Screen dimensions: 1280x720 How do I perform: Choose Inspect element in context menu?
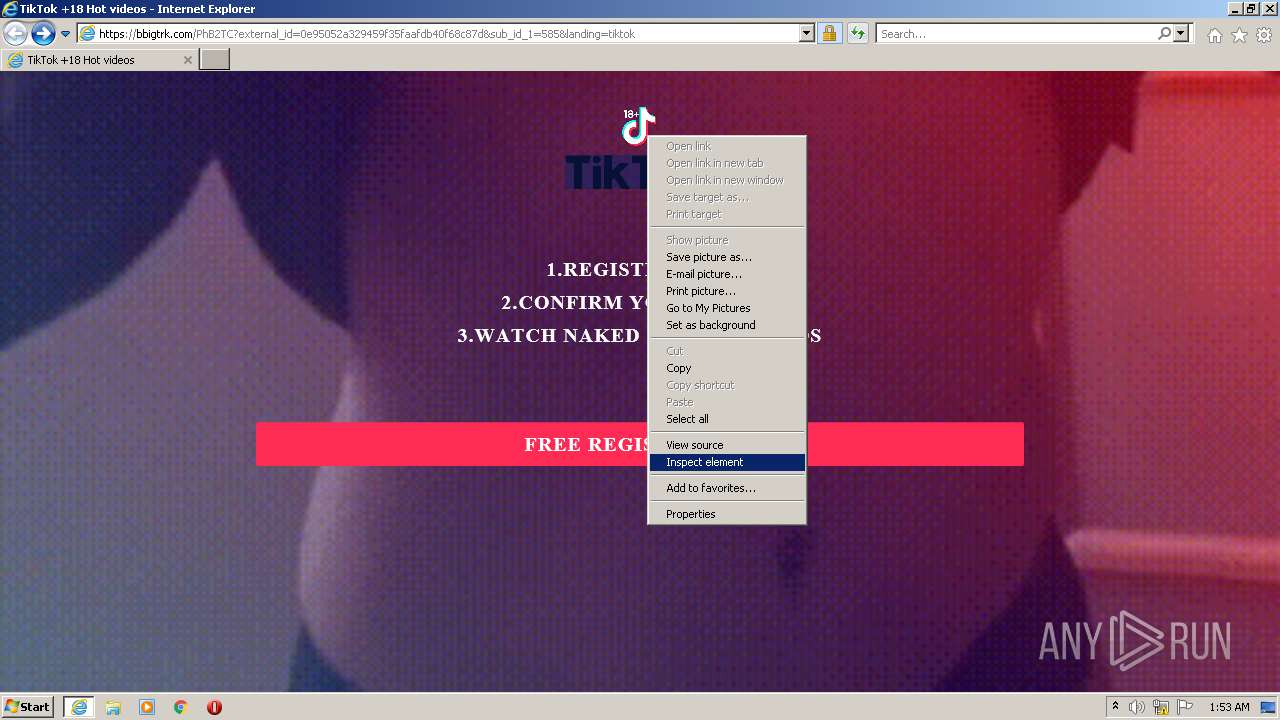point(727,462)
